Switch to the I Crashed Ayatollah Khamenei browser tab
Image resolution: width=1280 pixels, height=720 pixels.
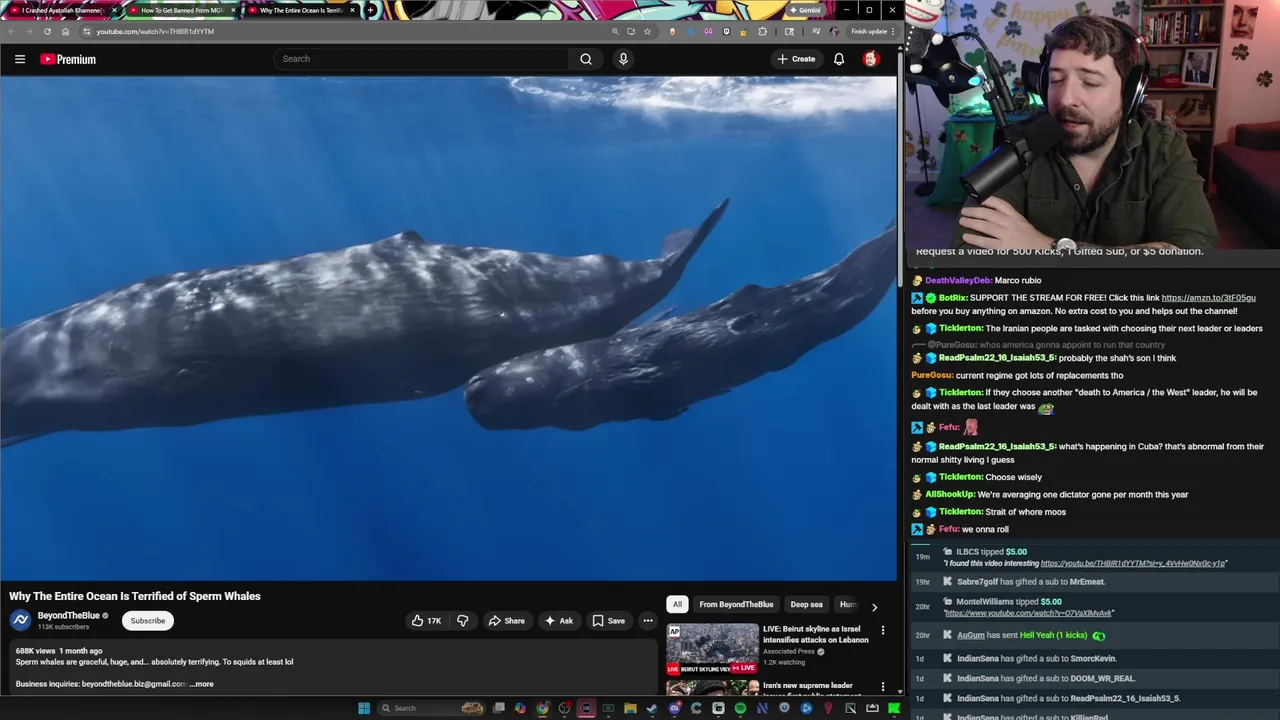[x=60, y=10]
